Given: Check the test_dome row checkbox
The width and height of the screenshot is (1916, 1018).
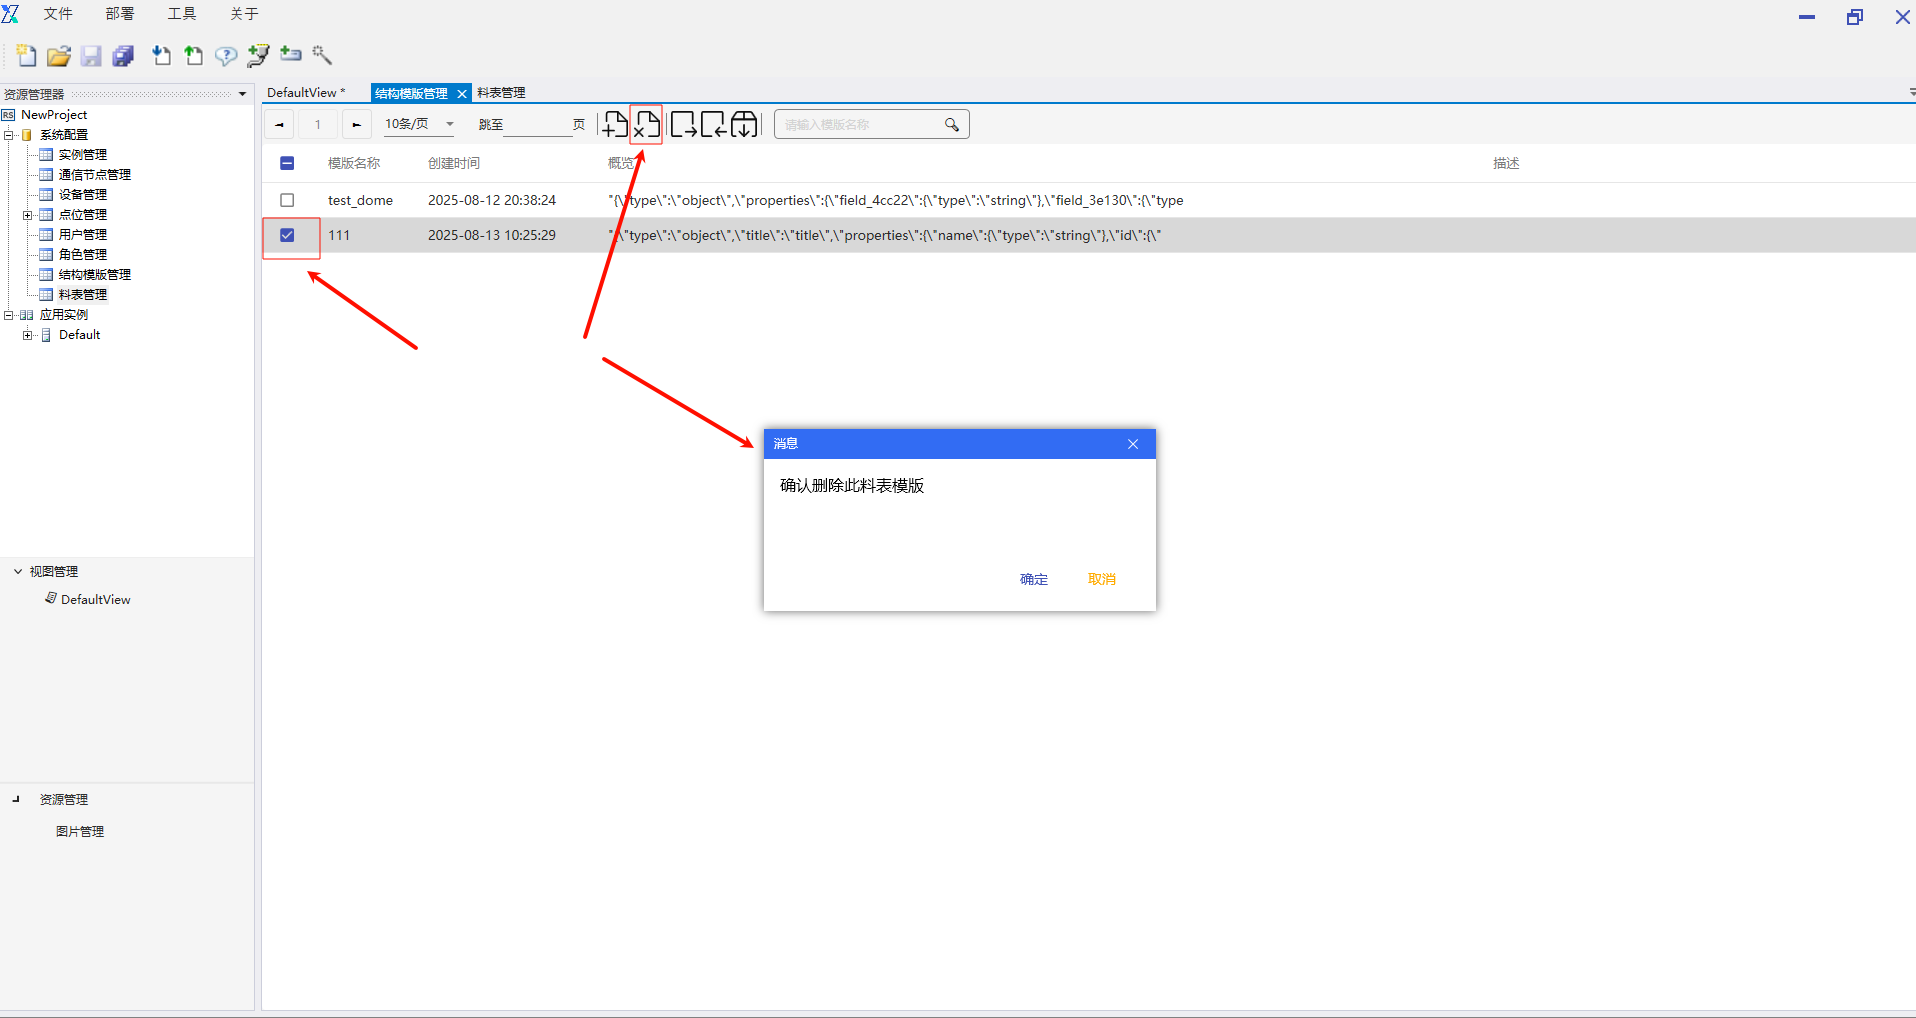Looking at the screenshot, I should tap(287, 200).
